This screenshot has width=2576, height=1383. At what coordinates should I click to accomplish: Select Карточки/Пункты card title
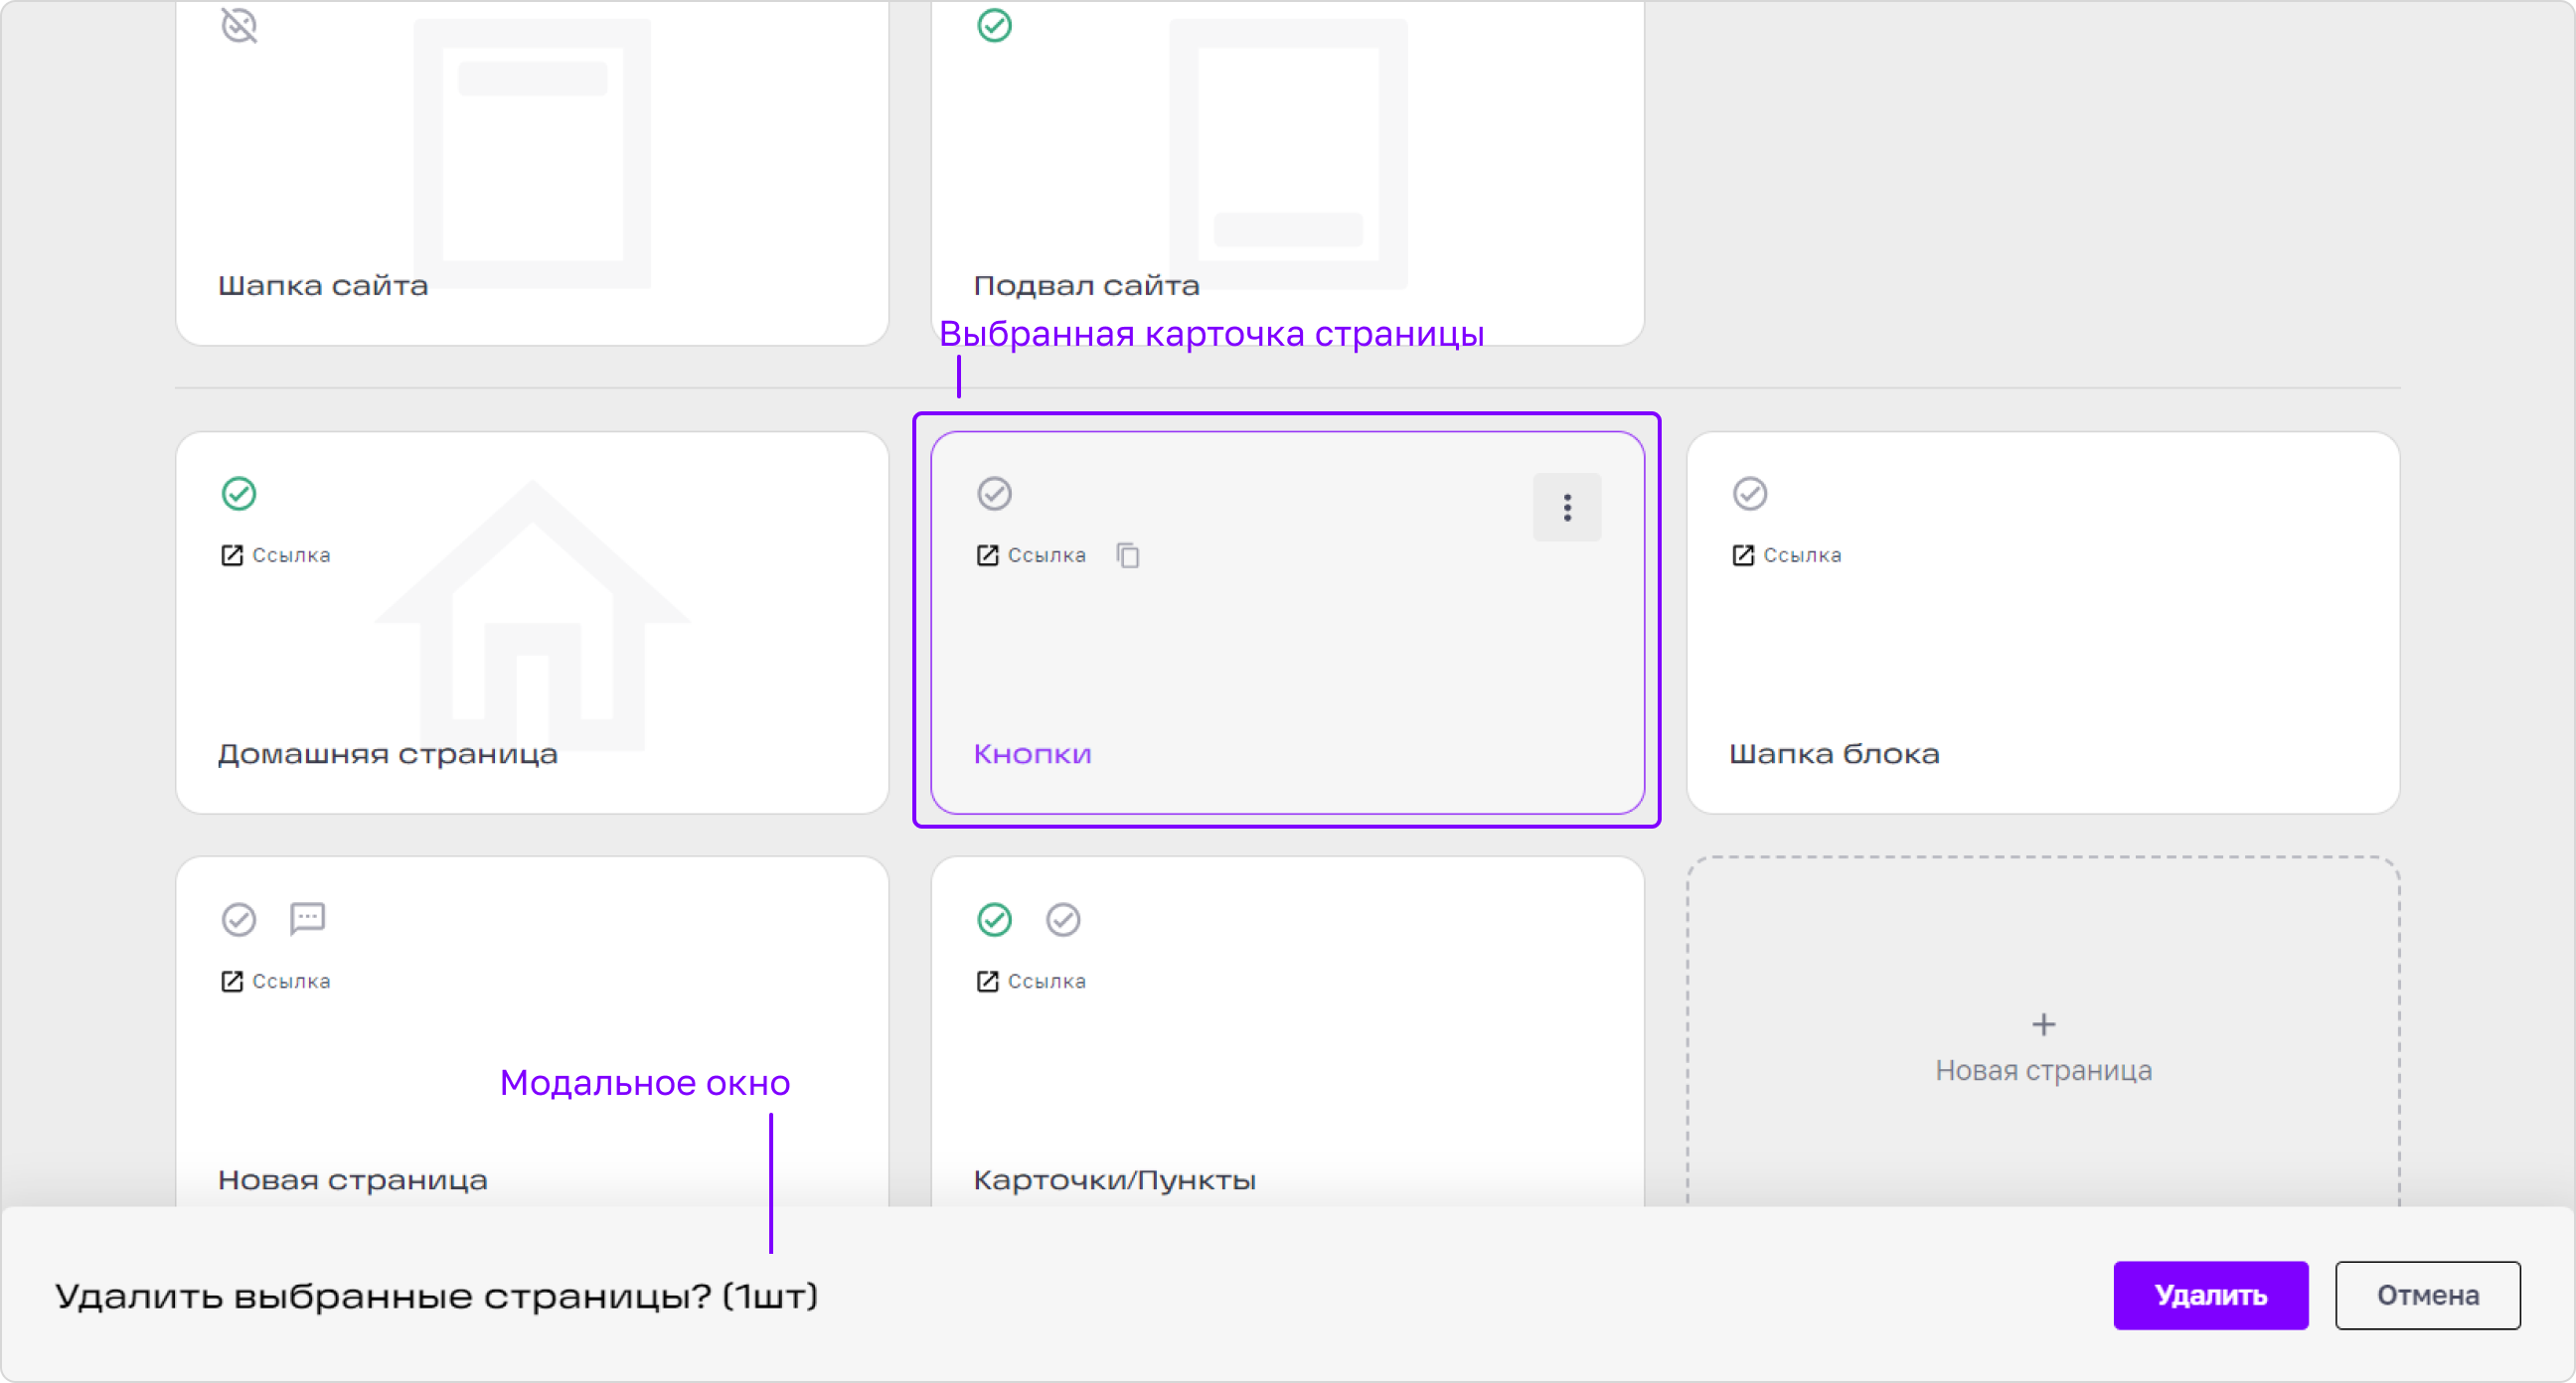pos(1114,1180)
